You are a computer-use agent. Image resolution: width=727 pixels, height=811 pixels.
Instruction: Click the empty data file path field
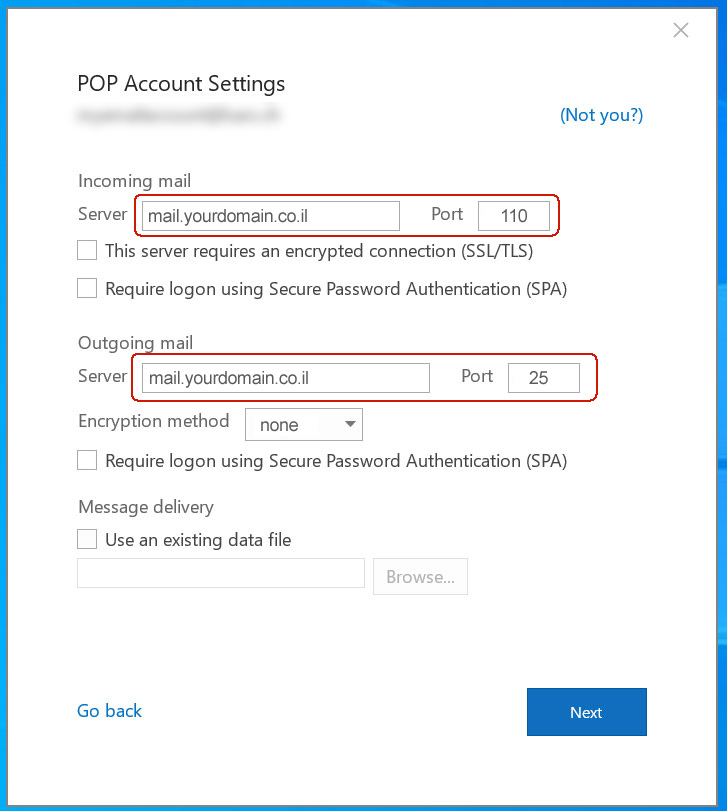tap(221, 573)
